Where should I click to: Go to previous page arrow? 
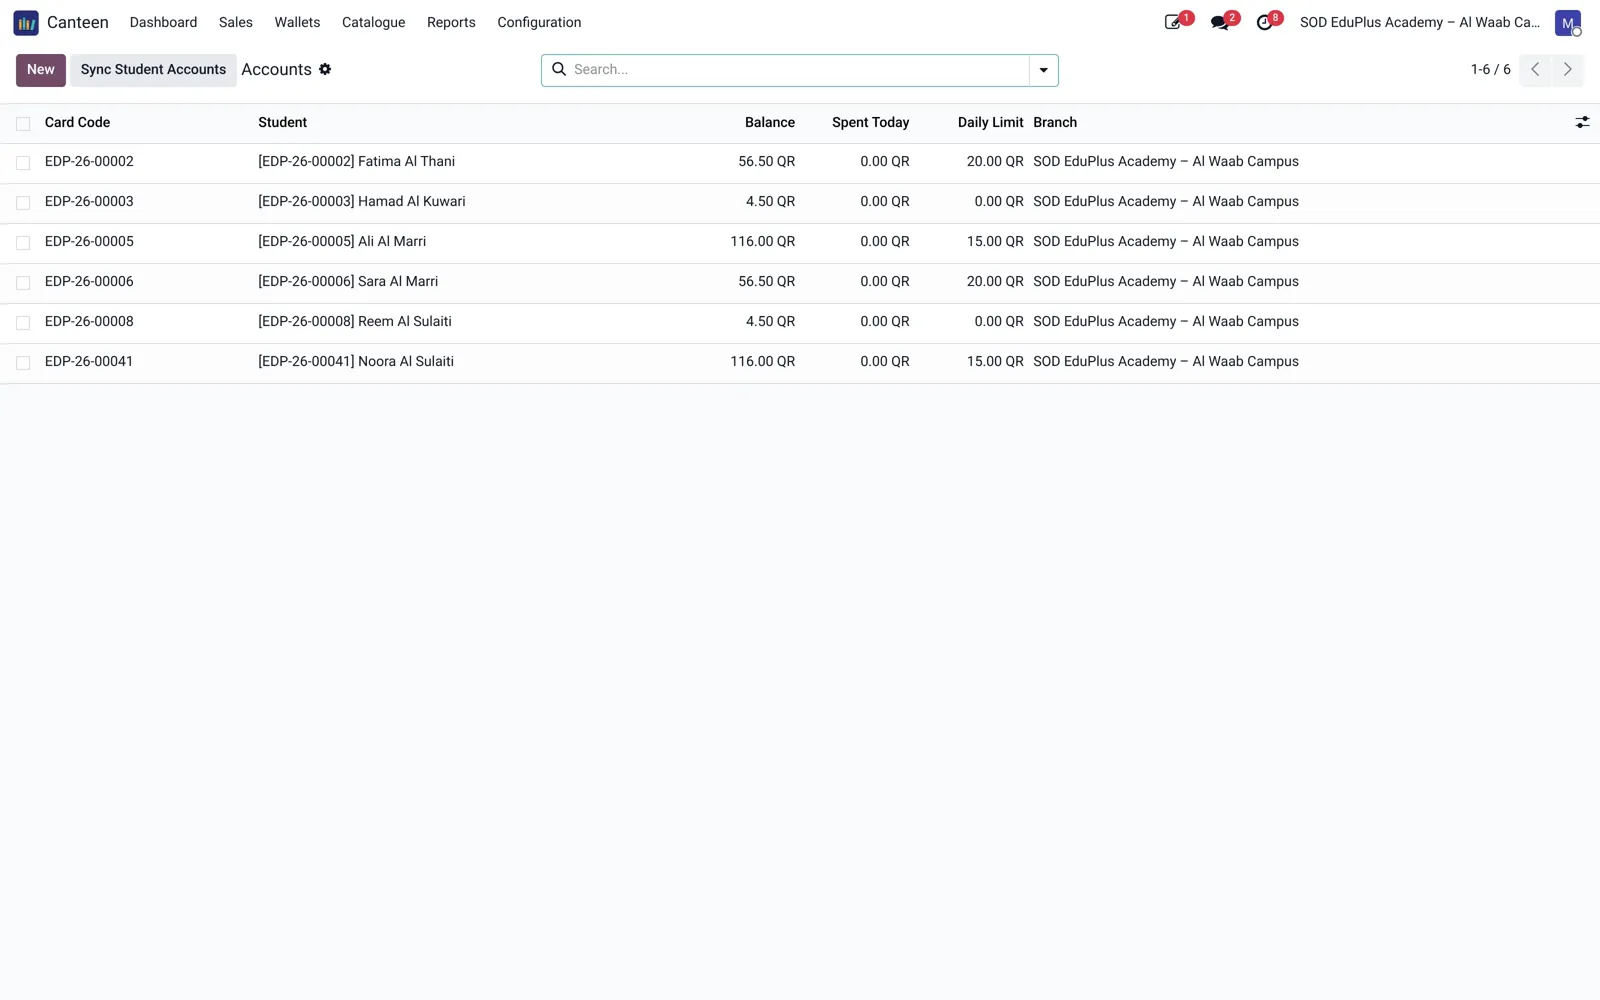pos(1535,69)
